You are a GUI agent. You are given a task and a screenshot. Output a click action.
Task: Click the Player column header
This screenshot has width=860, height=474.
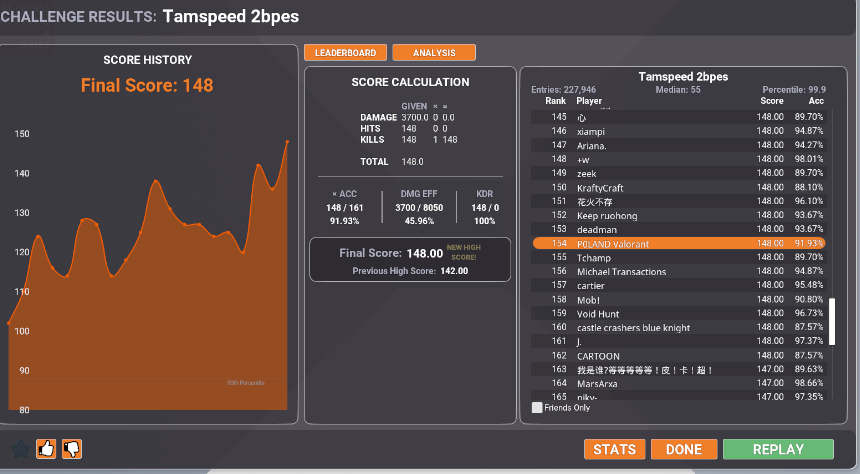click(589, 101)
